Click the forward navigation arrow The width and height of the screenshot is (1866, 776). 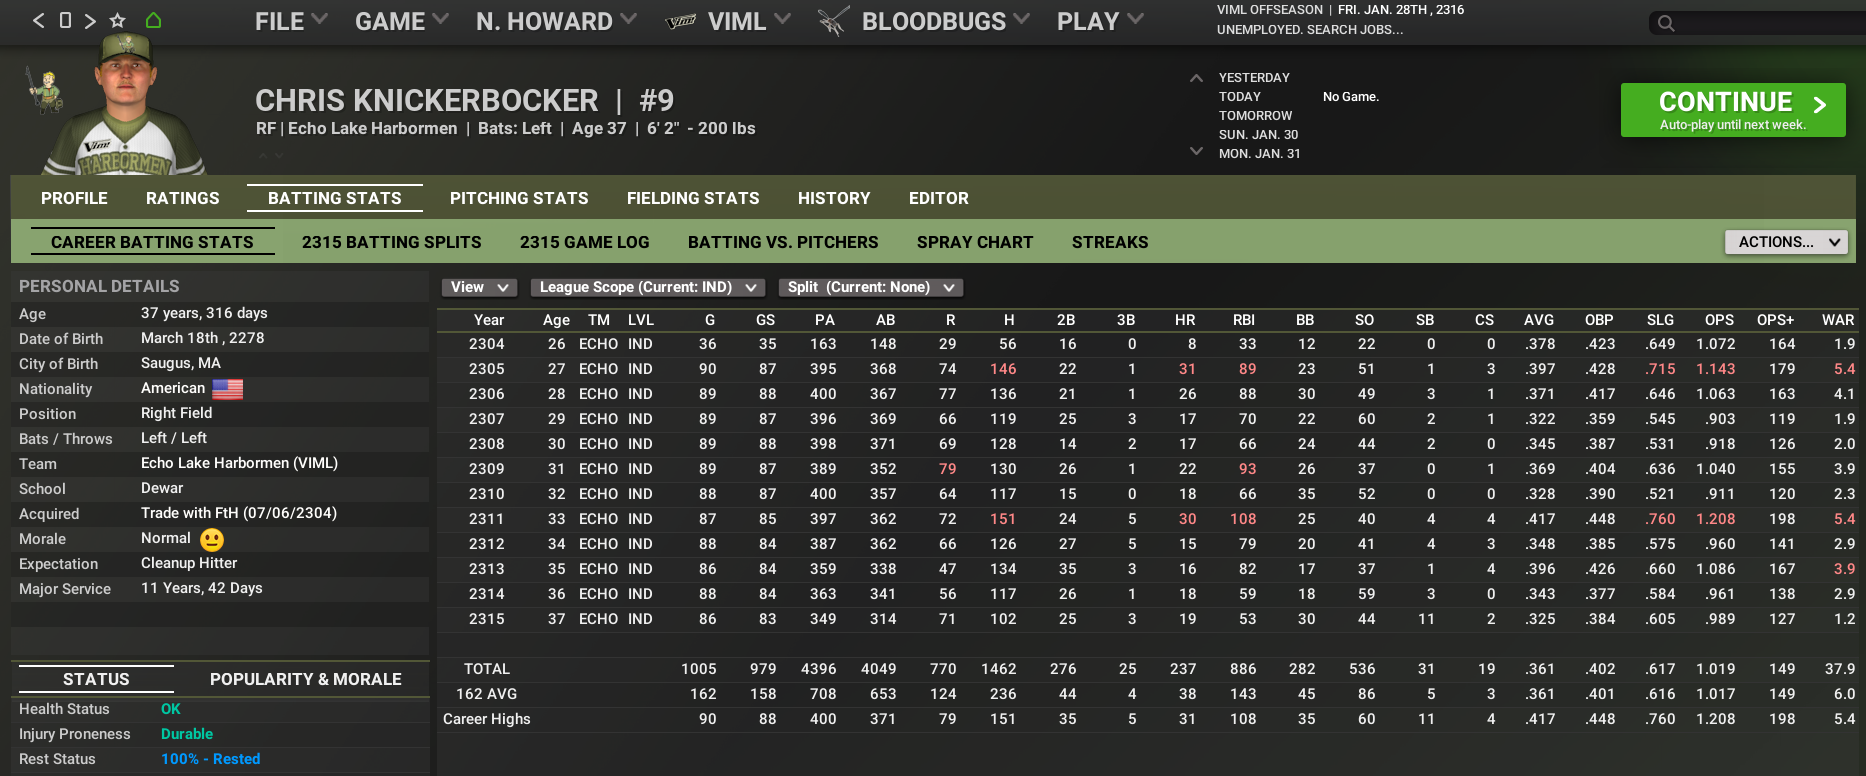pyautogui.click(x=90, y=20)
